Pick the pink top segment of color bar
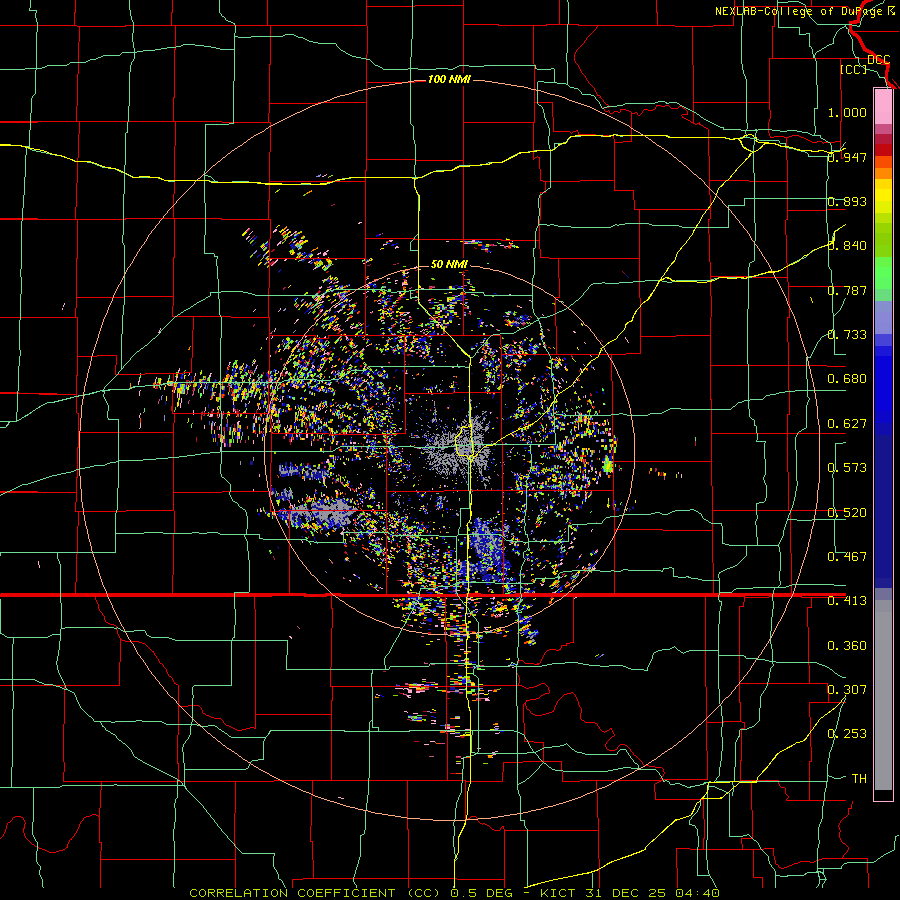Viewport: 900px width, 900px height. pyautogui.click(x=883, y=106)
